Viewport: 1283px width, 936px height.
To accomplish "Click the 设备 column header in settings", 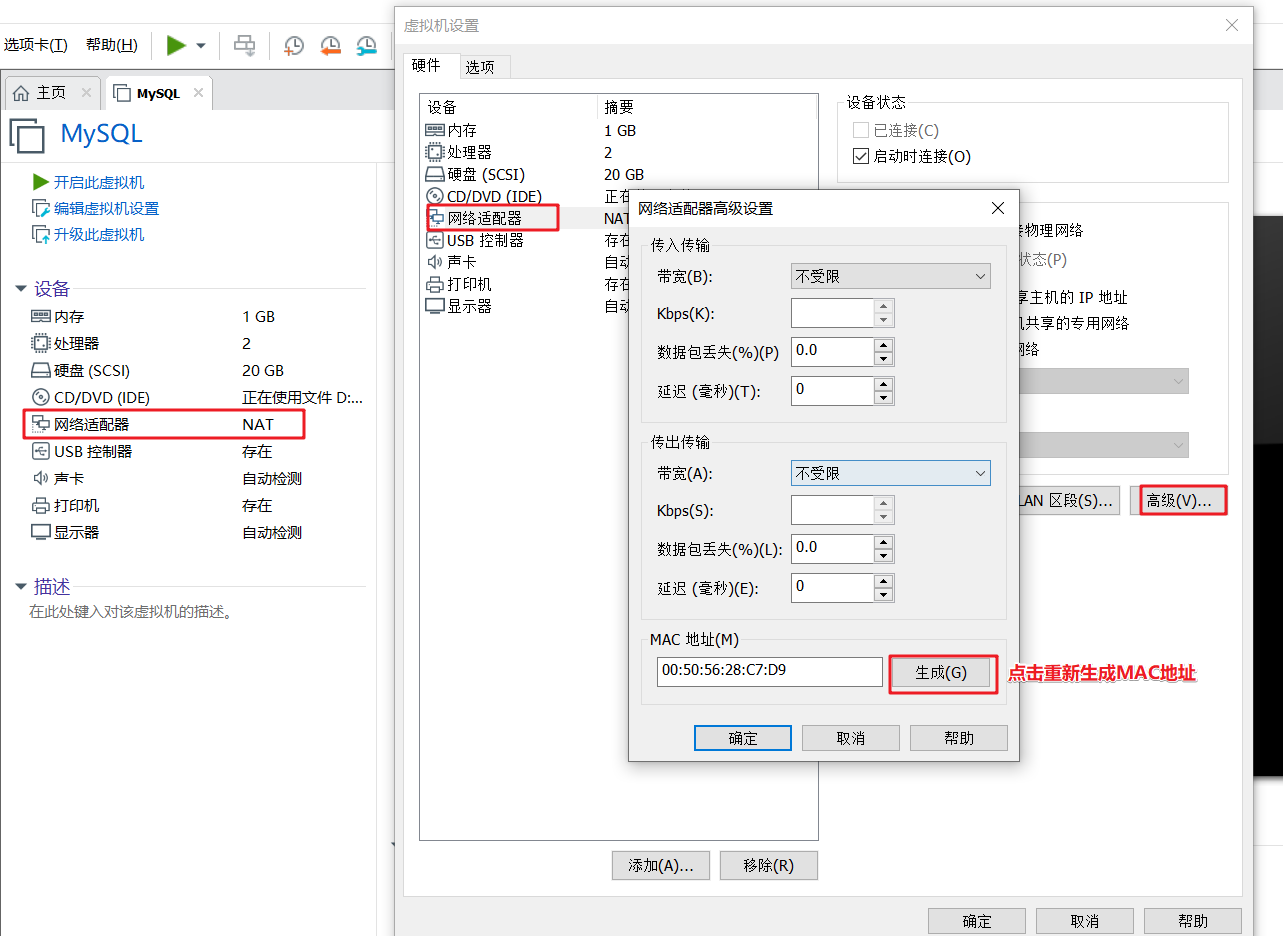I will [x=509, y=107].
